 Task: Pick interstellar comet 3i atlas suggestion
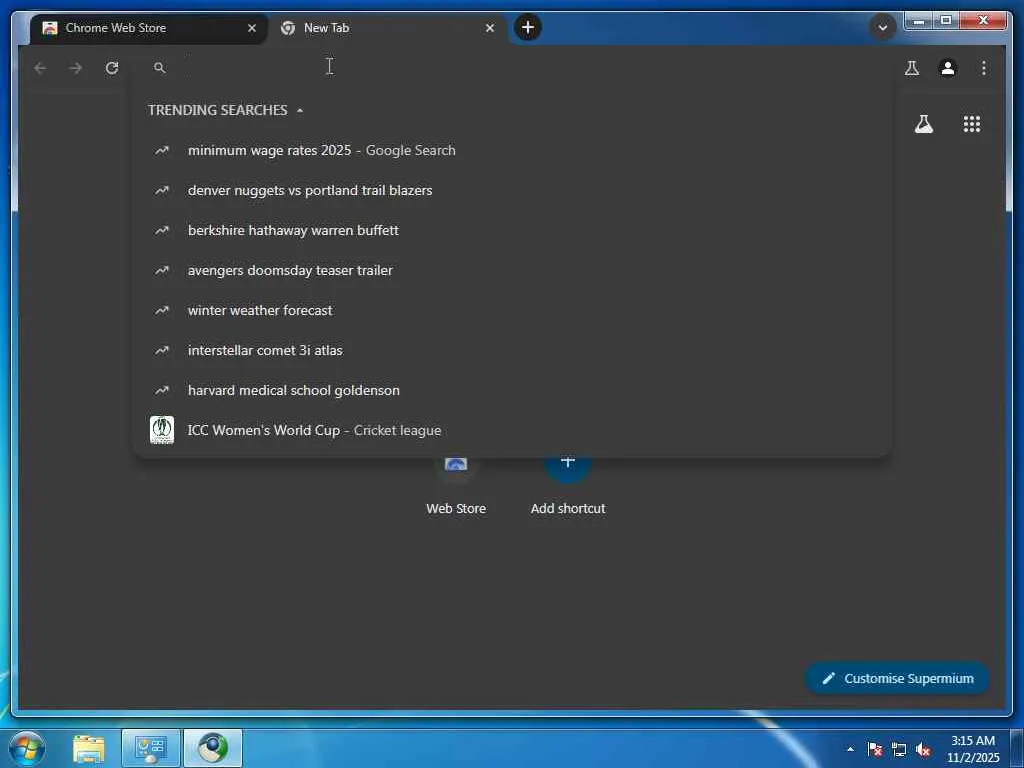(512, 350)
